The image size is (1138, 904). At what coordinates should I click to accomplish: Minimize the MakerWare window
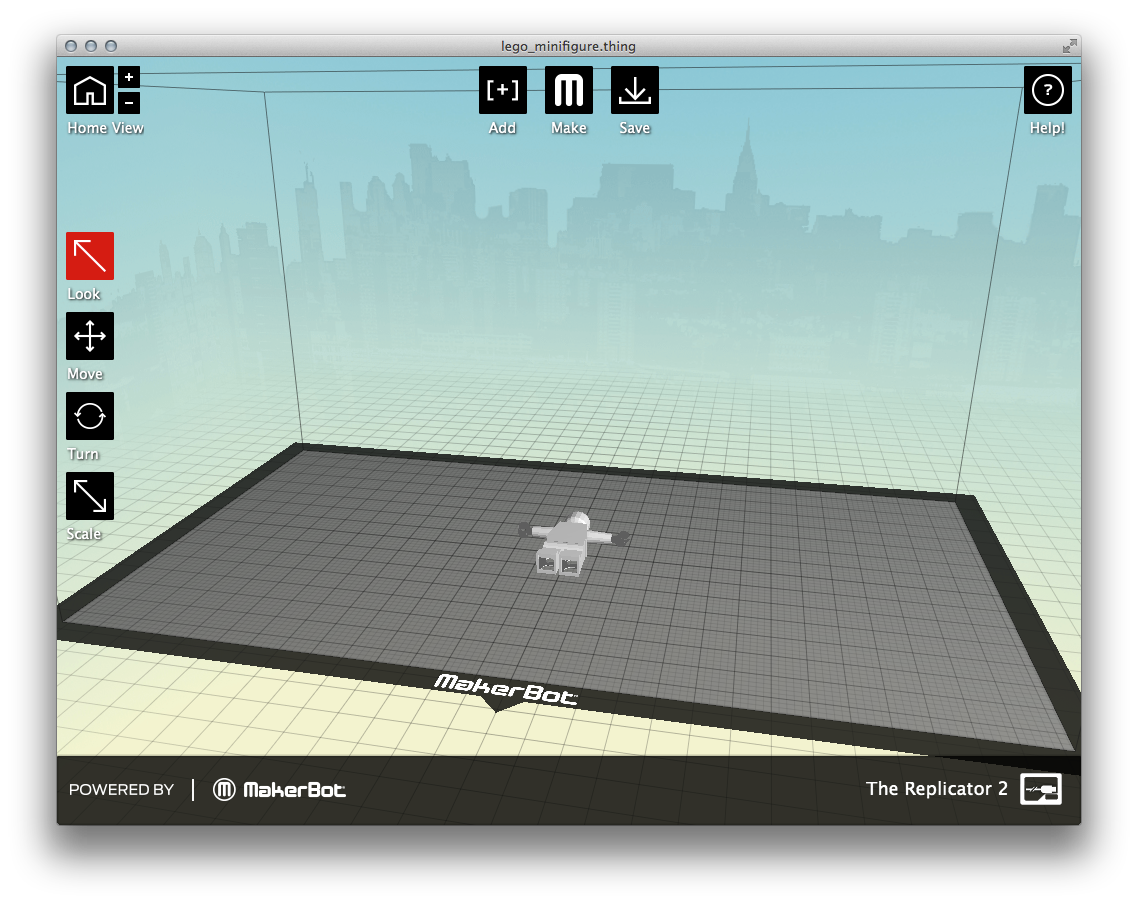(x=91, y=46)
